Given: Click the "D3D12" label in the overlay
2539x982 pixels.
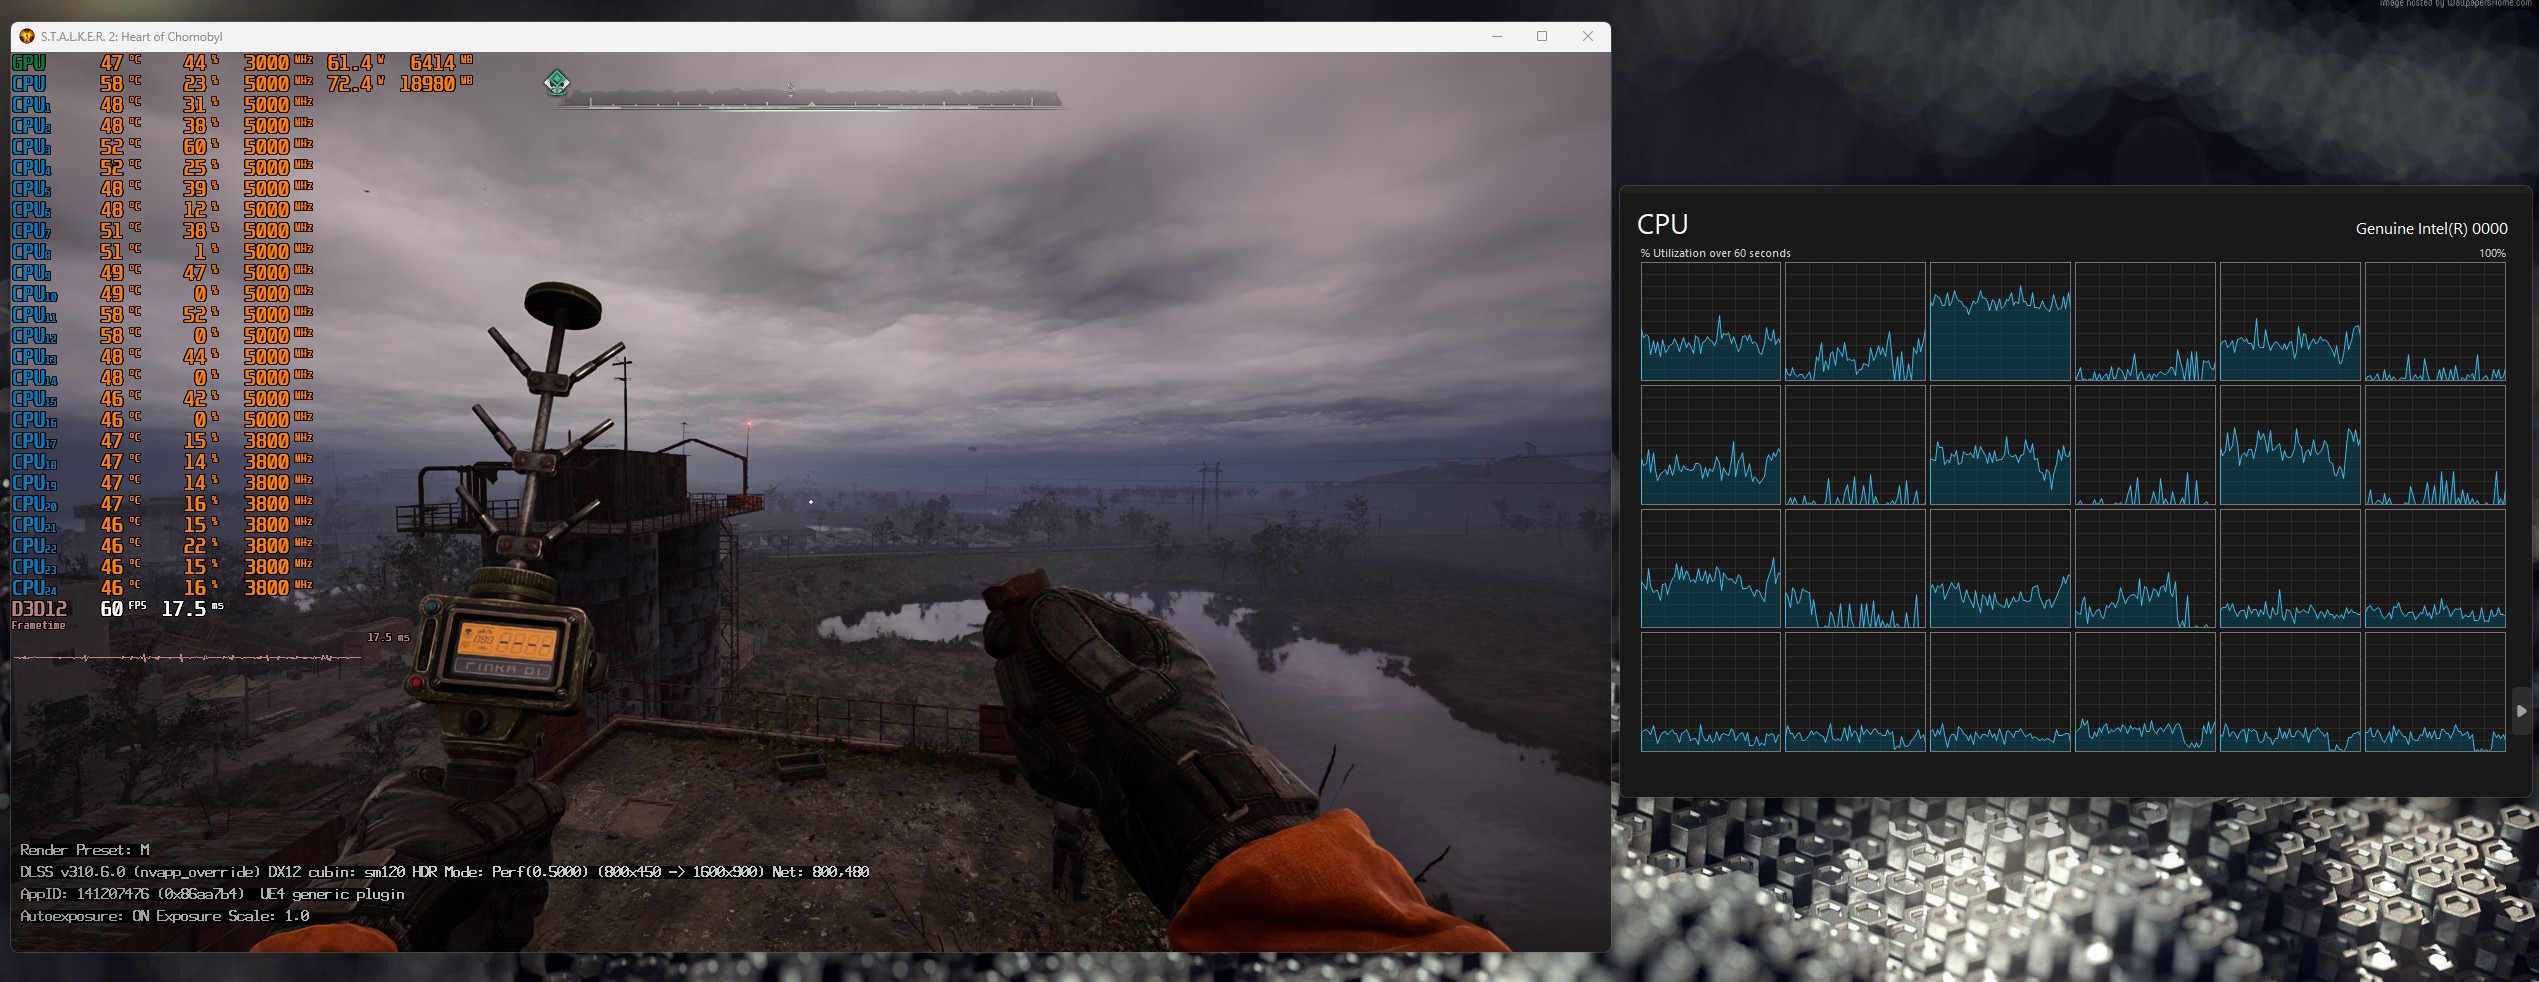Looking at the screenshot, I should pos(40,609).
